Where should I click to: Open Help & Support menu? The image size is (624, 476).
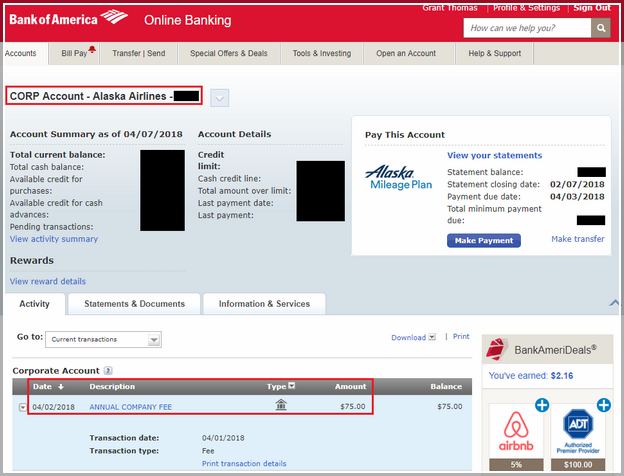tap(495, 53)
